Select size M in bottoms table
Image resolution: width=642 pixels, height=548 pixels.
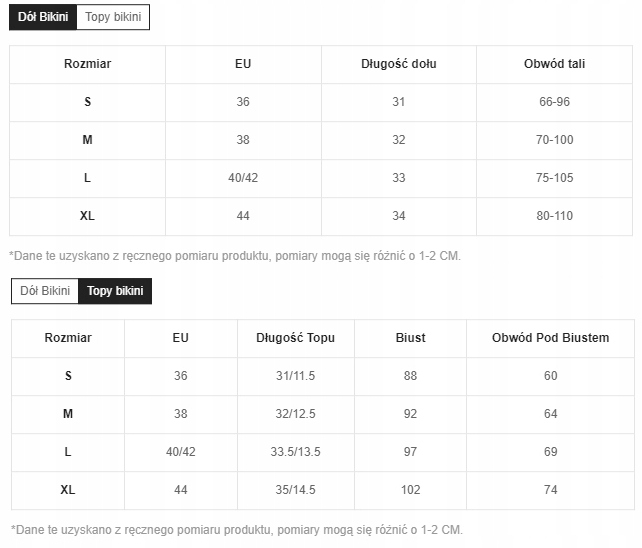pyautogui.click(x=321, y=140)
